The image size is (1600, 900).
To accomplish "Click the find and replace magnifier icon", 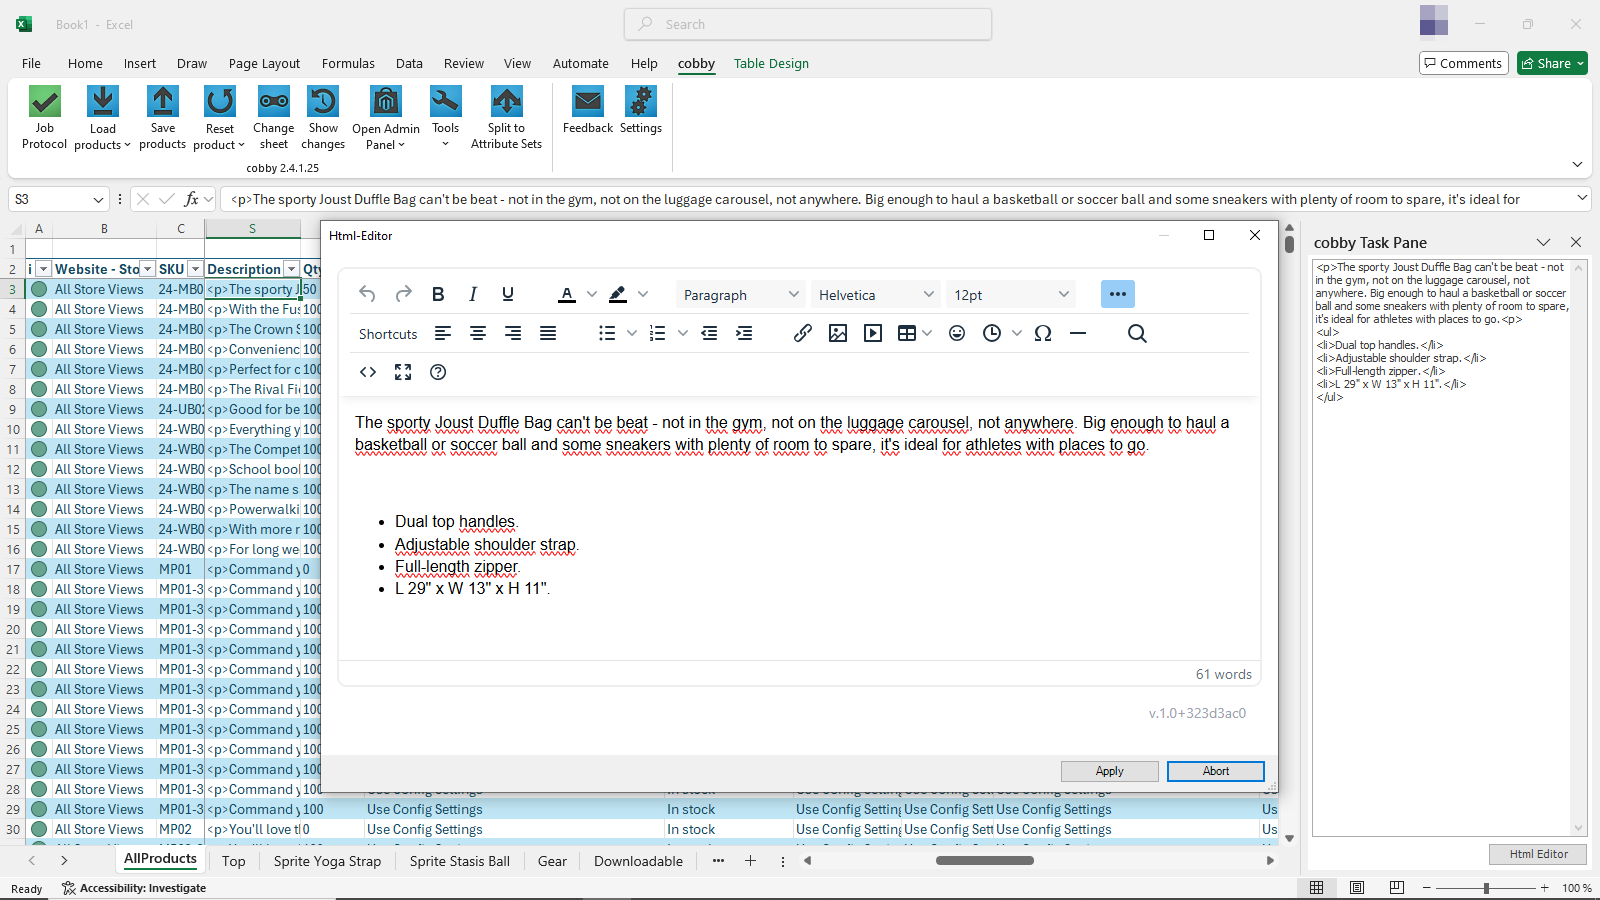I will click(1137, 334).
